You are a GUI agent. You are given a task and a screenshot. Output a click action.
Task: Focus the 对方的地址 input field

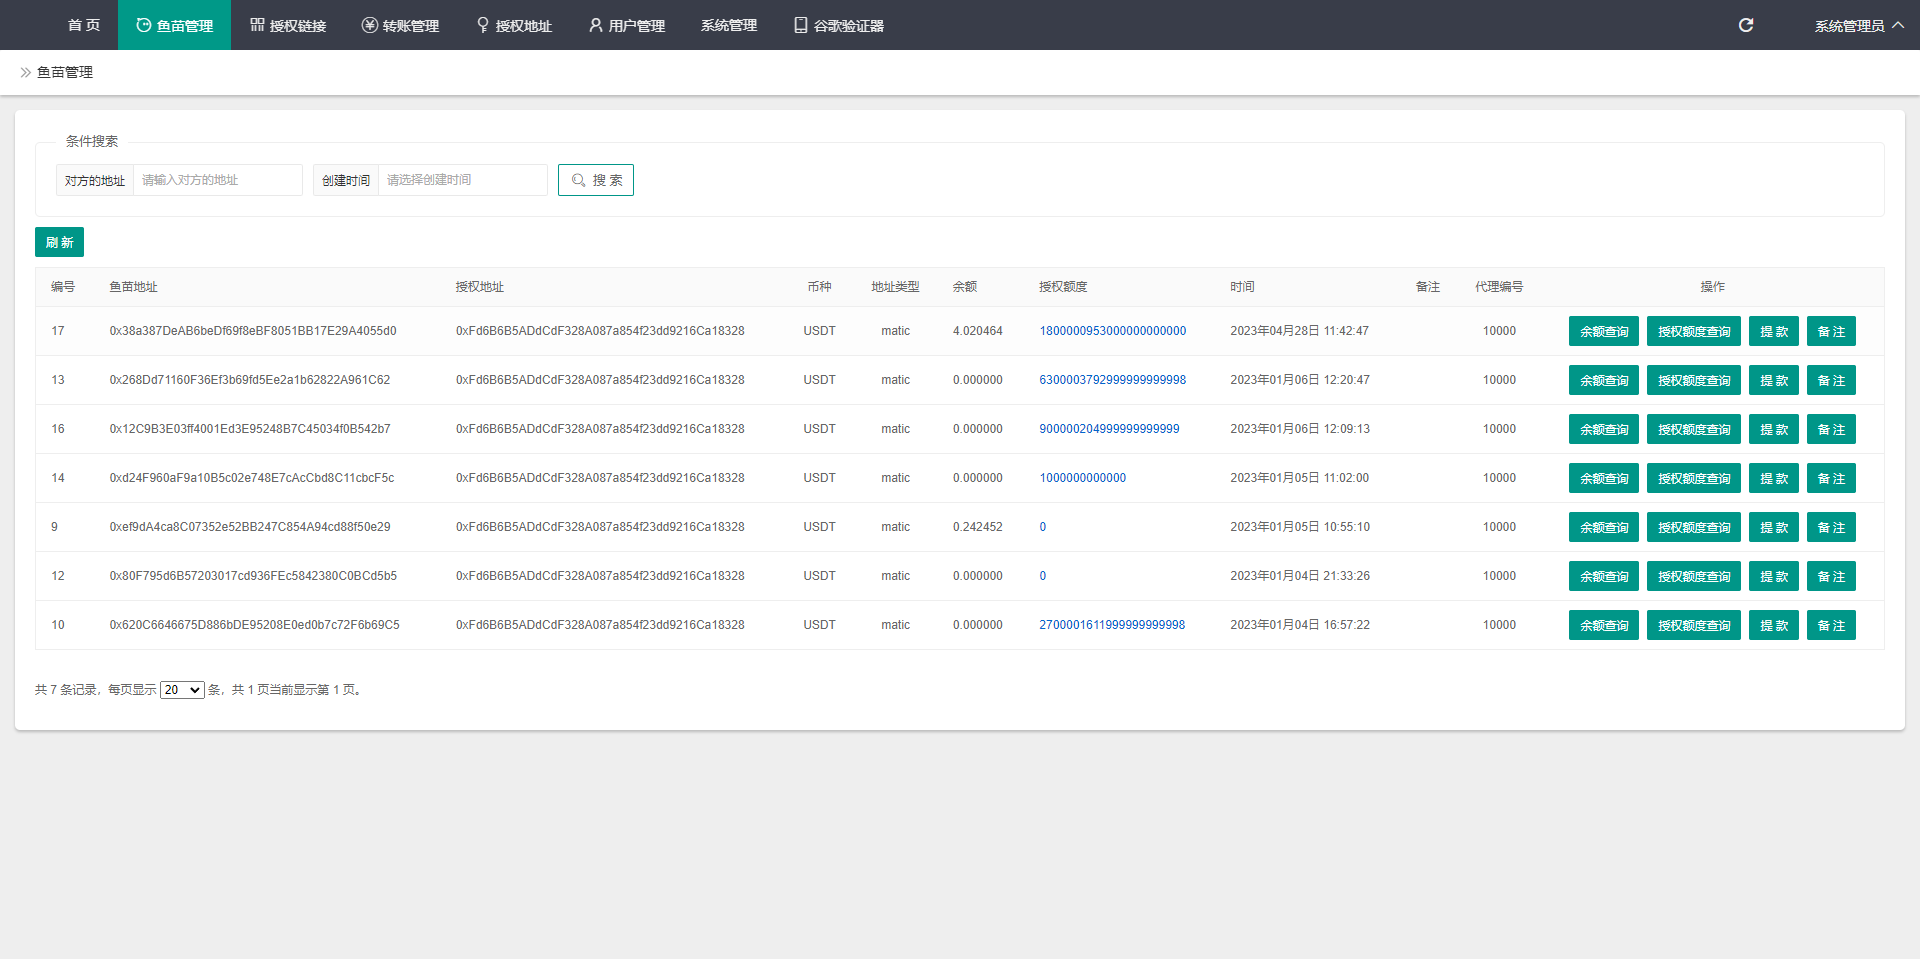(x=217, y=180)
